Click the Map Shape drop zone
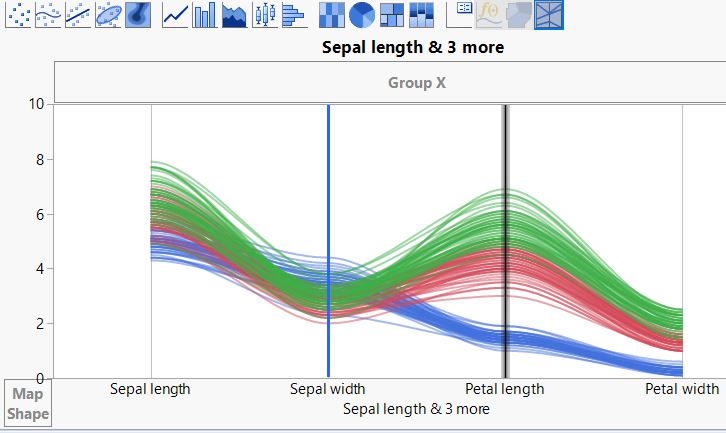 pyautogui.click(x=27, y=404)
